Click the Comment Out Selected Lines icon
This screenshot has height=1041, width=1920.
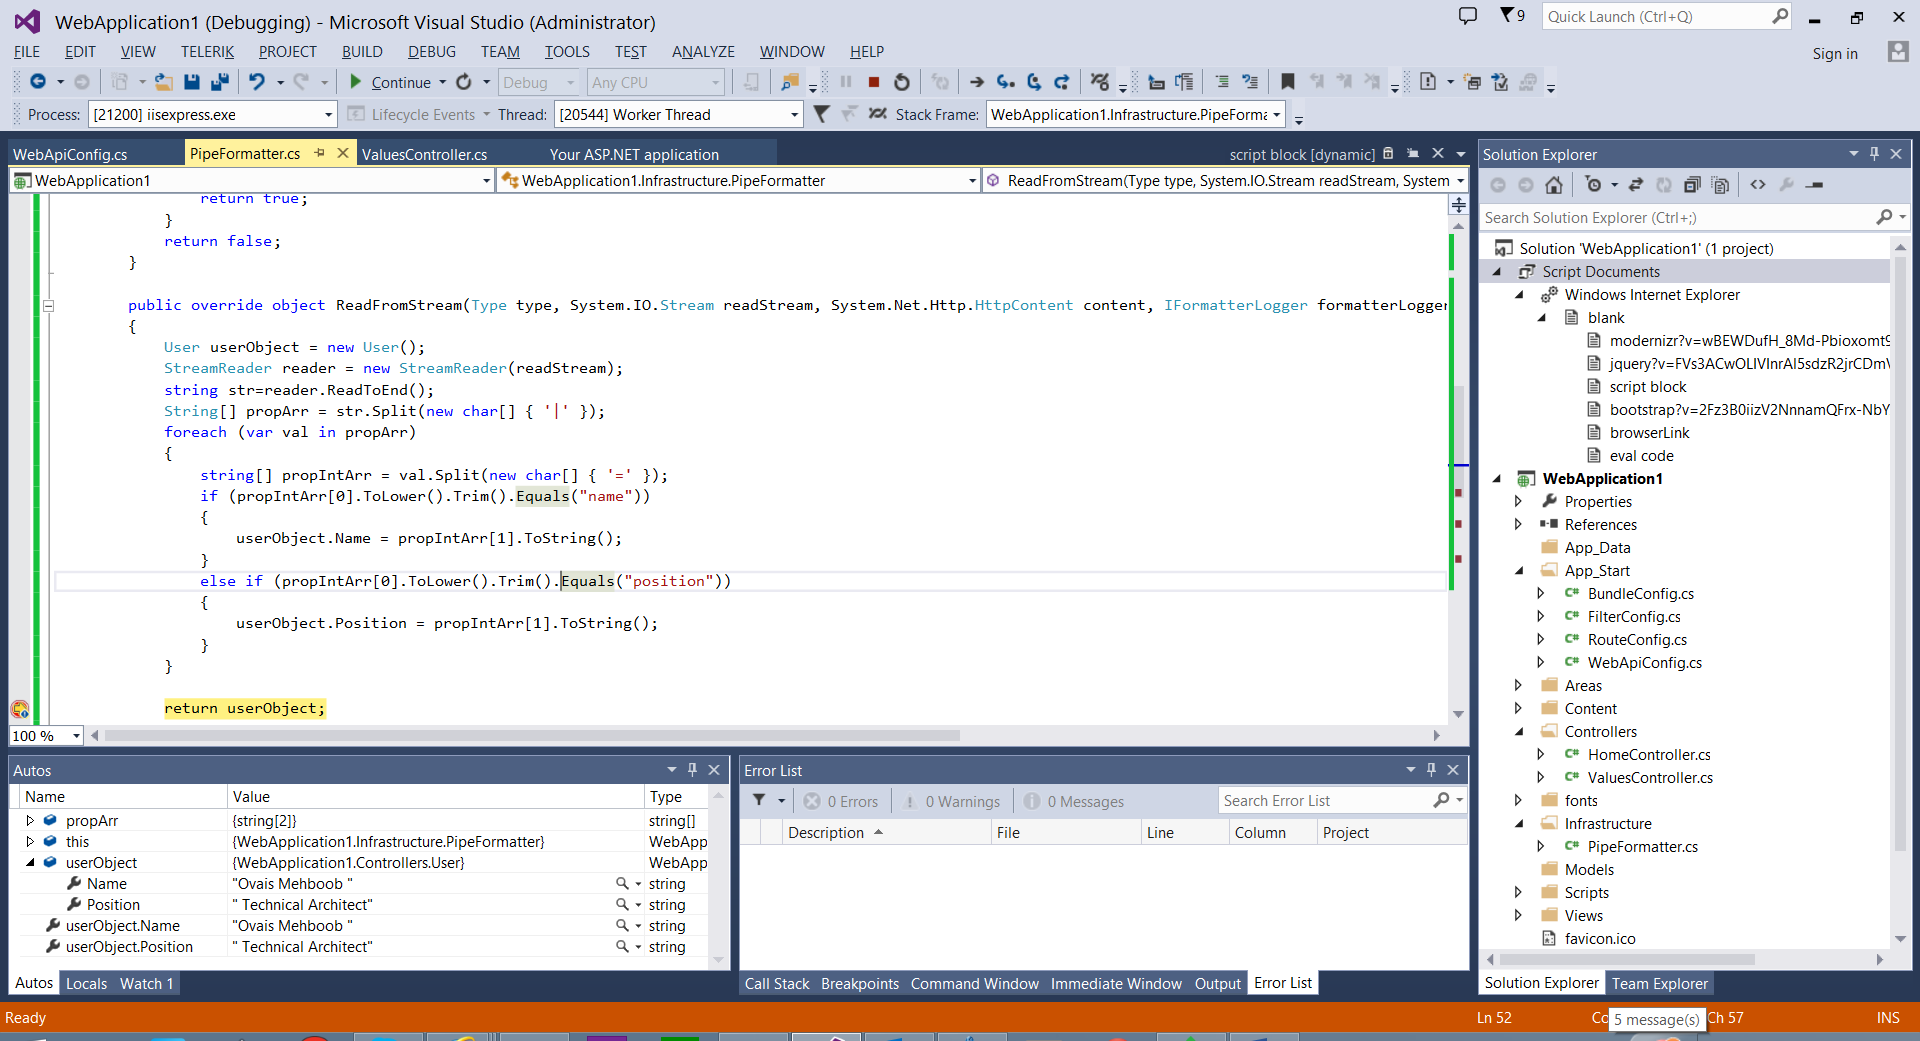[x=1222, y=82]
